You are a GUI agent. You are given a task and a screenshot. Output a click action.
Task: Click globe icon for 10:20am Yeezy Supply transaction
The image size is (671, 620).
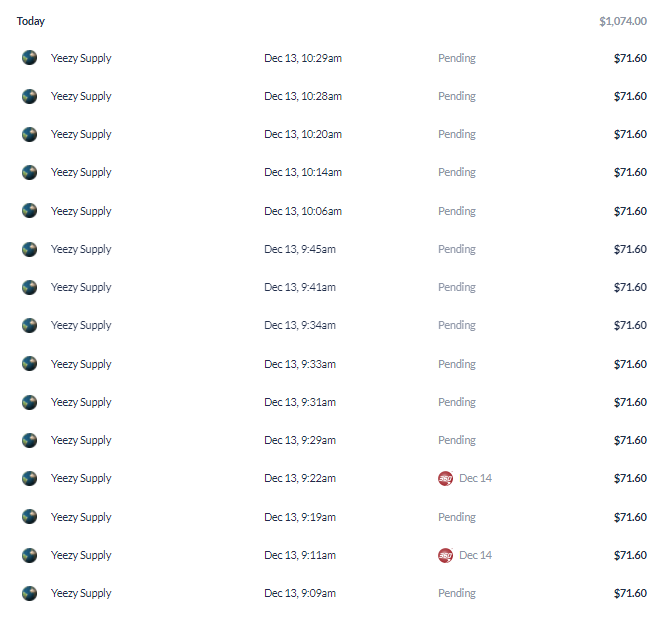(x=30, y=134)
